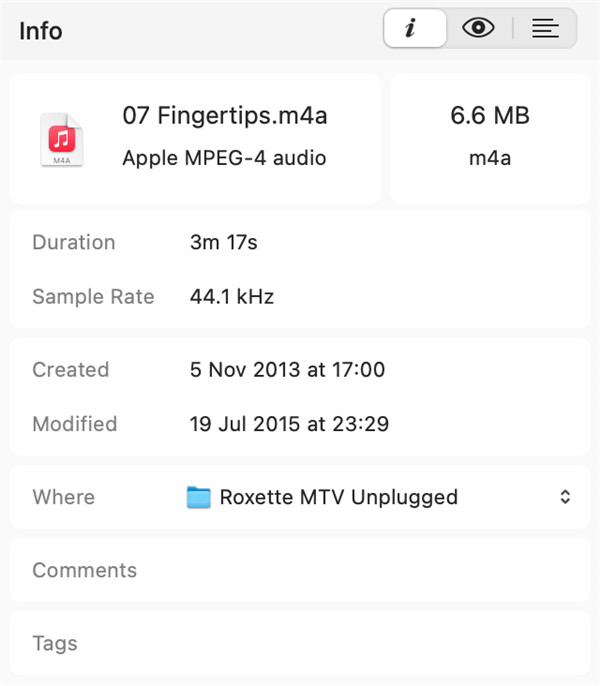Expand the Where path stepper arrows
Image resolution: width=600 pixels, height=686 pixels.
click(565, 497)
